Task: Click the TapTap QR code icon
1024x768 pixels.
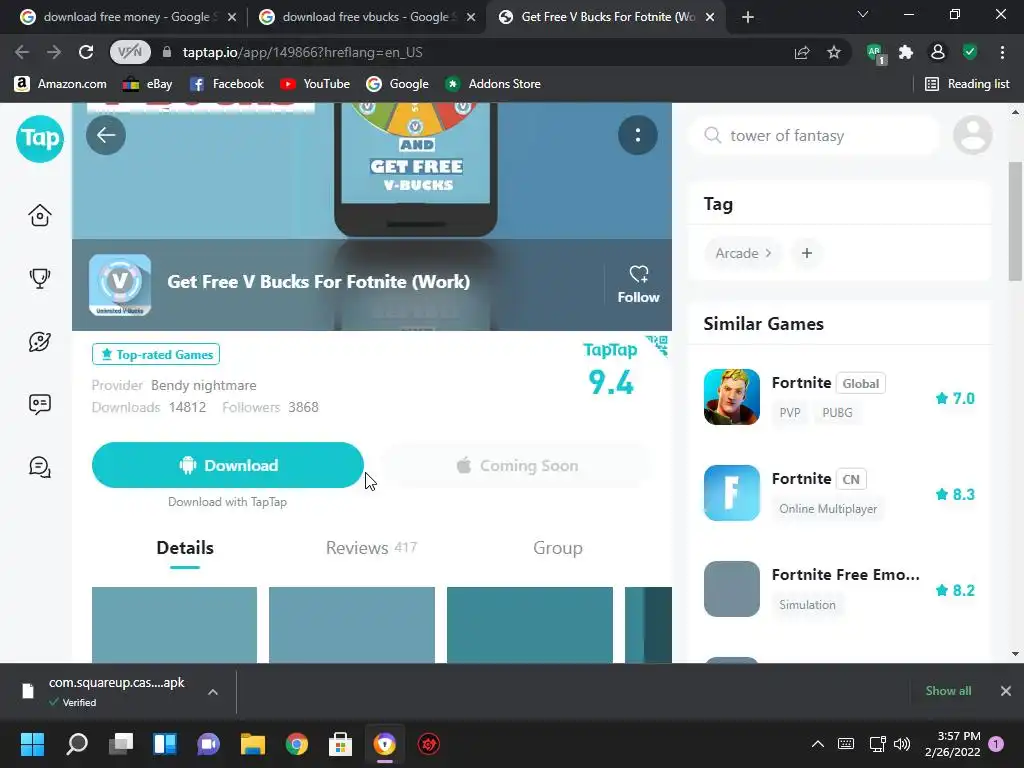Action: click(657, 346)
